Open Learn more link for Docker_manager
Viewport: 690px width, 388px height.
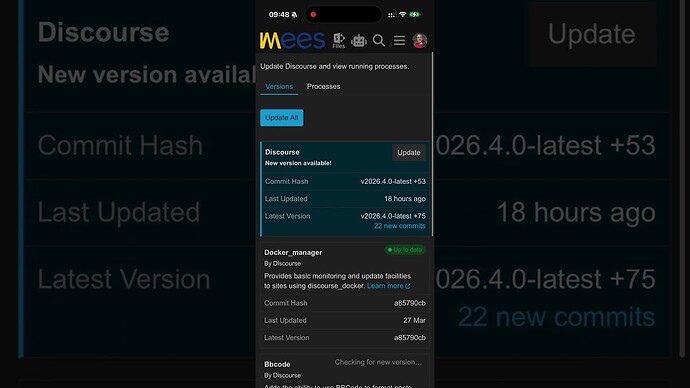[389, 286]
